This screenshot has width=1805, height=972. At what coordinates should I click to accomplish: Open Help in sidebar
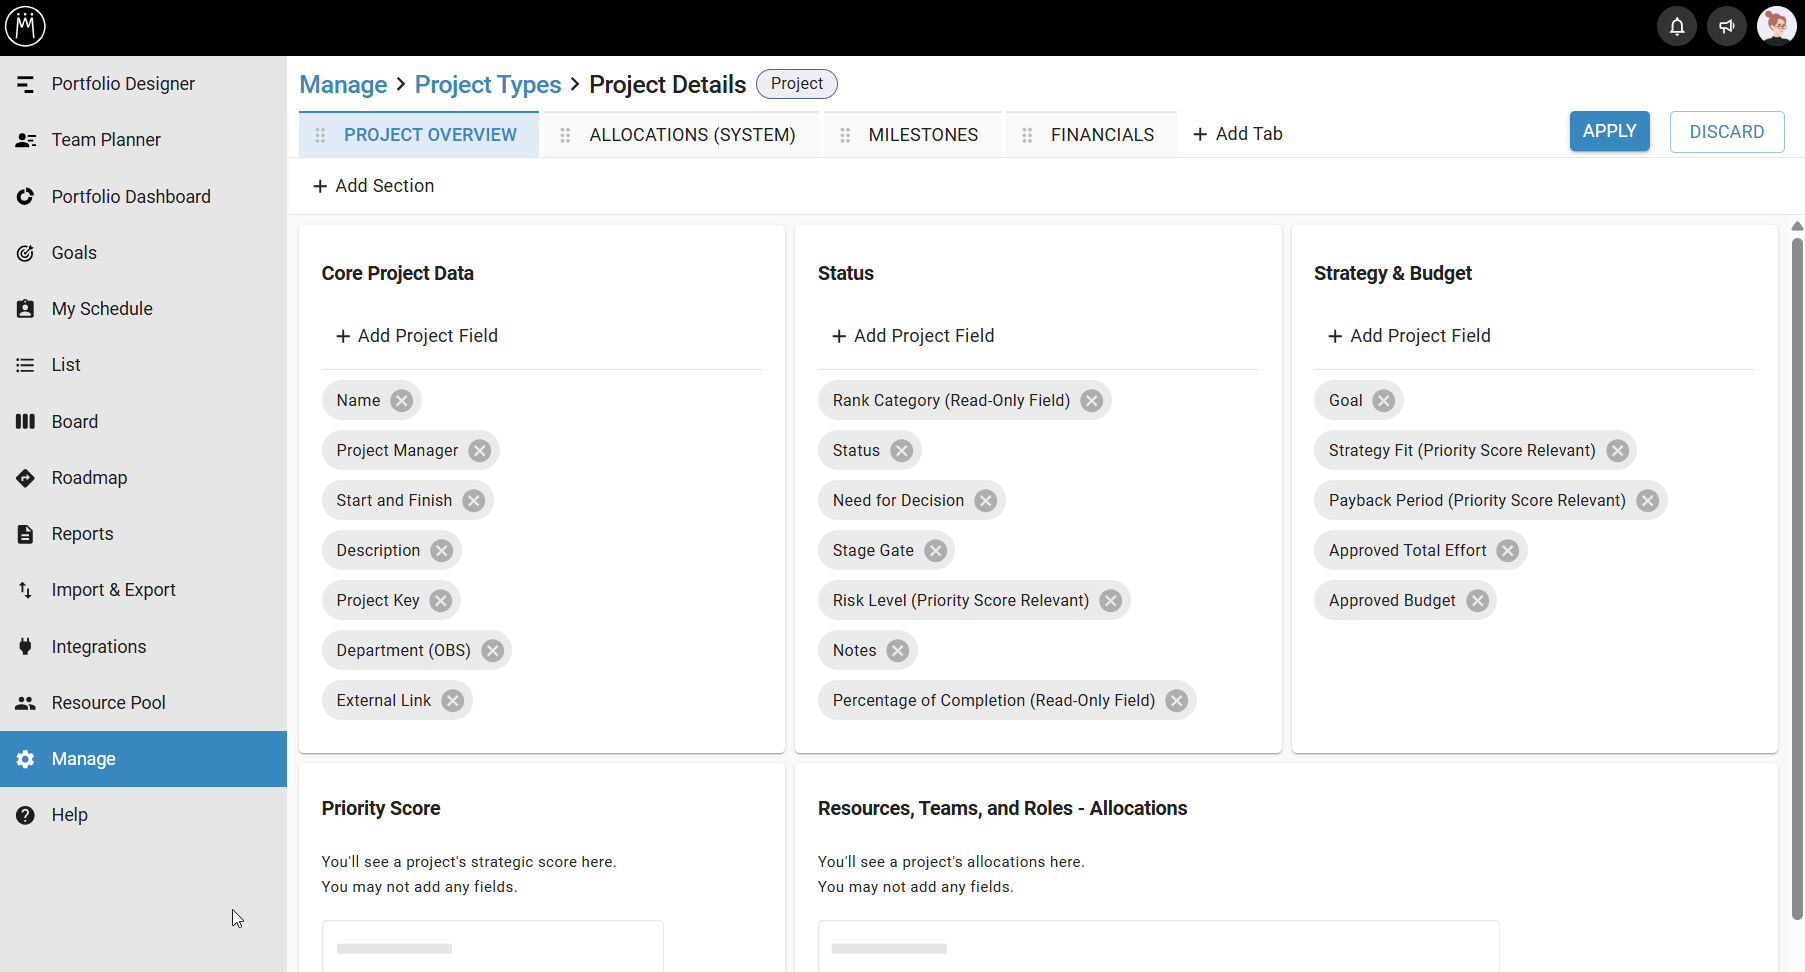143,815
